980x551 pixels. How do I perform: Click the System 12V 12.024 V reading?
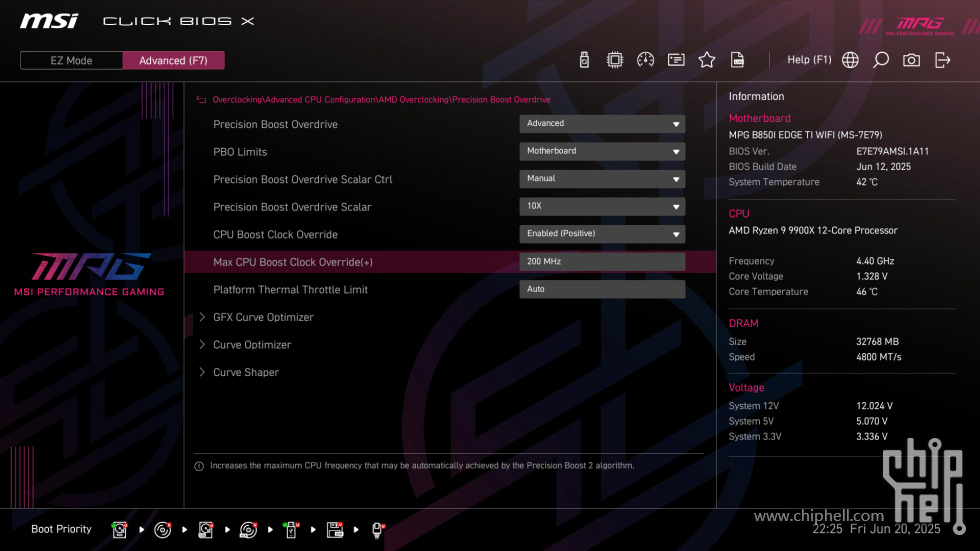pyautogui.click(x=874, y=406)
